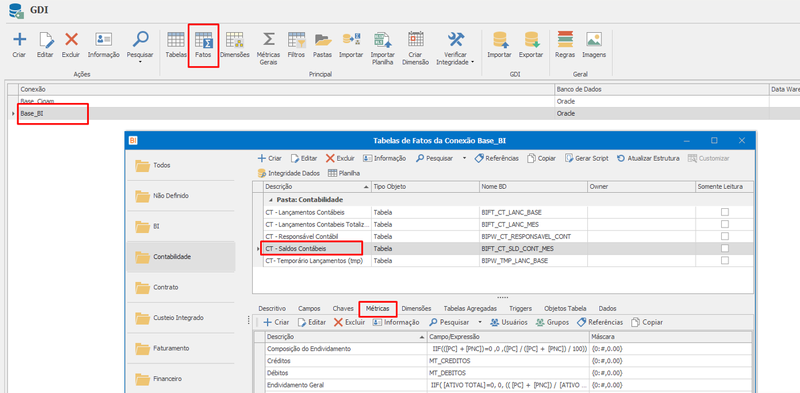Expand the Pesquisar dropdown arrow in ribbon

tap(140, 62)
